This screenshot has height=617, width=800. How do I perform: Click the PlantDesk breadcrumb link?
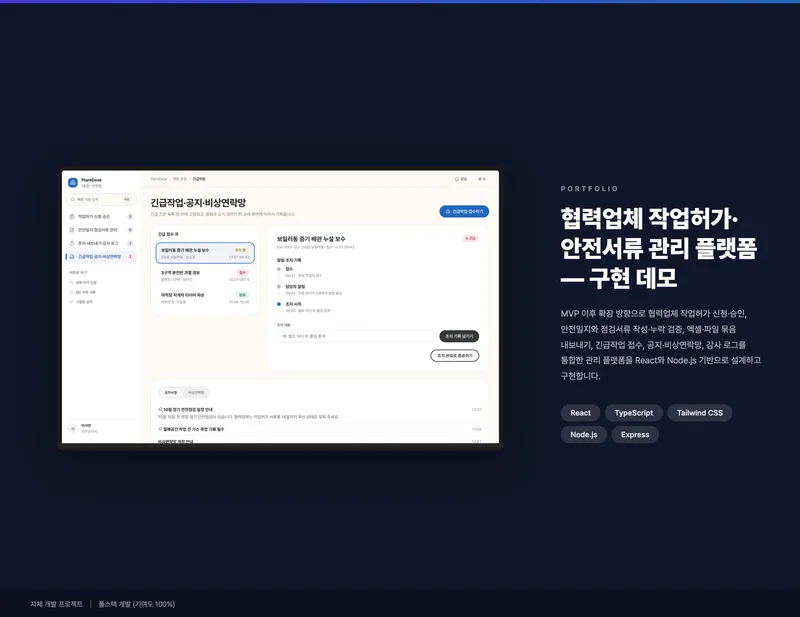159,179
